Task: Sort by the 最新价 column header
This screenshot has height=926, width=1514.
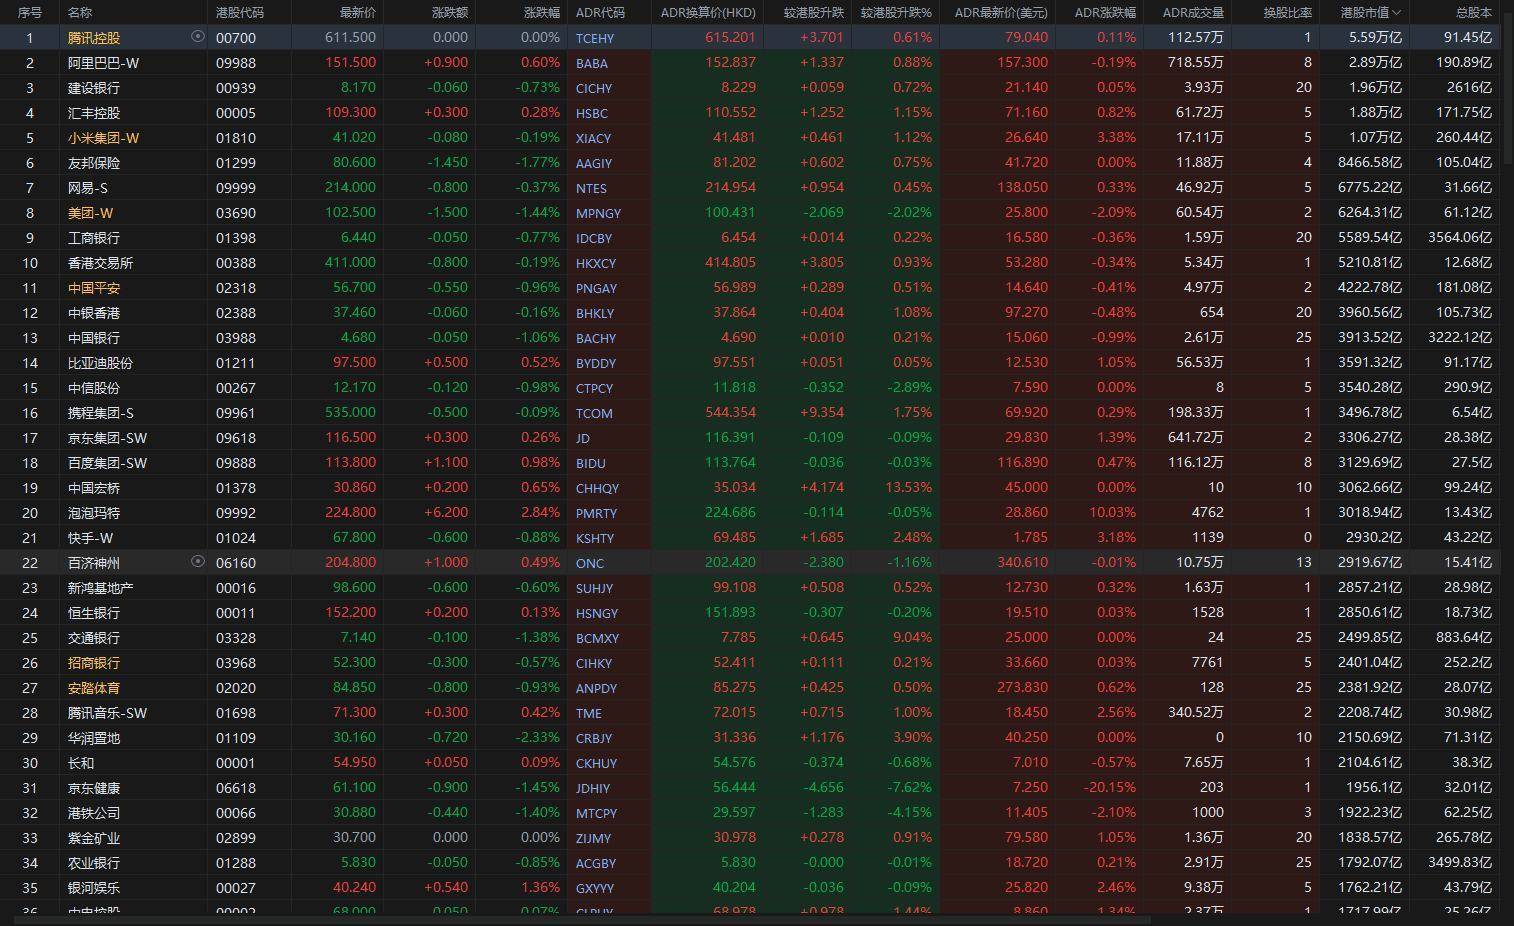Action: click(x=358, y=12)
